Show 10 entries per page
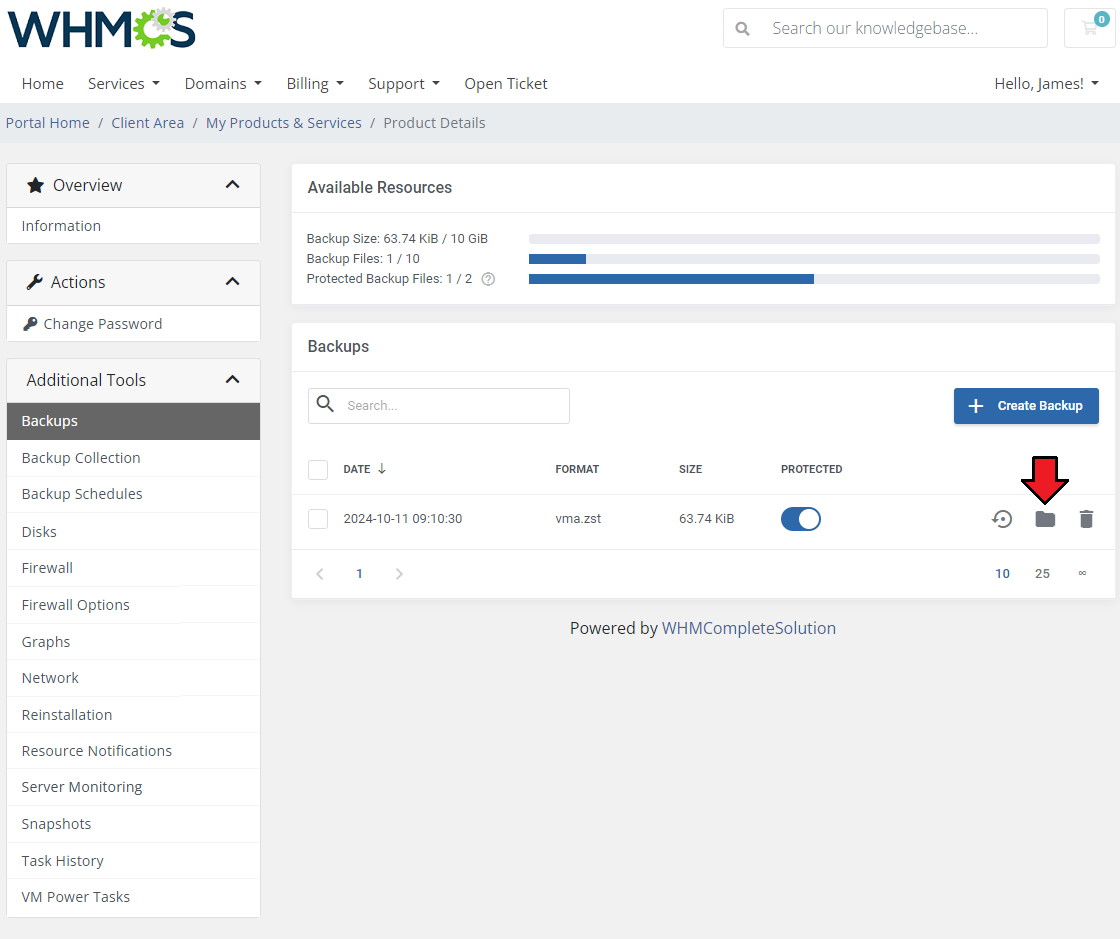This screenshot has height=939, width=1120. point(1002,574)
